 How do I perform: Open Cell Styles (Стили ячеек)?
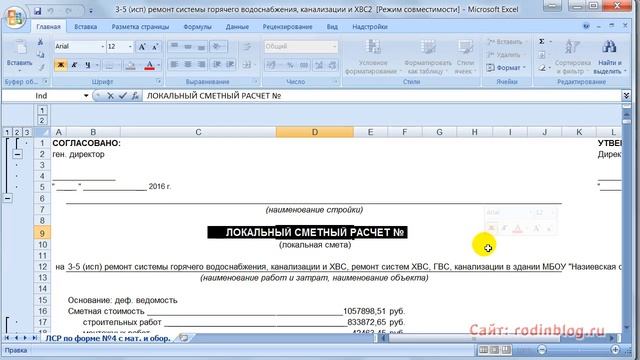[465, 57]
